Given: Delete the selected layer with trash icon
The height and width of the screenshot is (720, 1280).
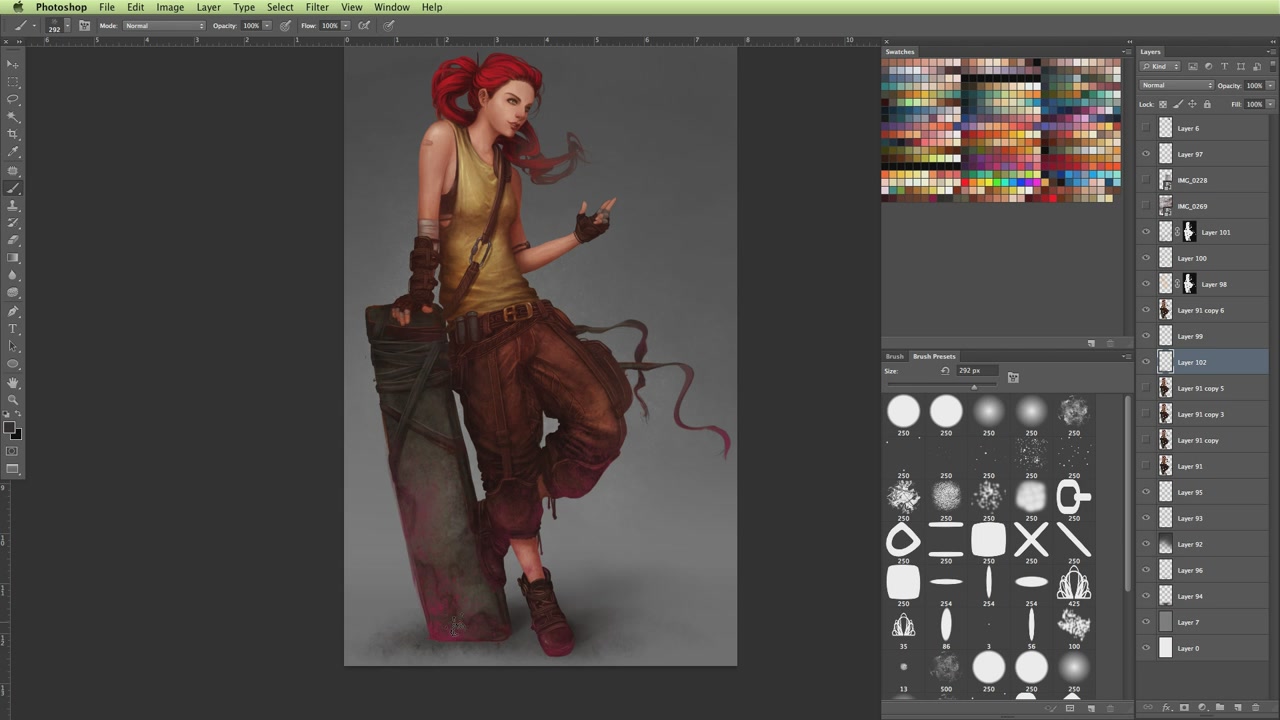Looking at the screenshot, I should 1256,708.
